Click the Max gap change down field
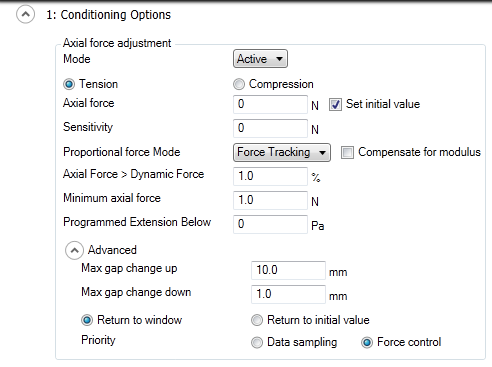Image resolution: width=492 pixels, height=367 pixels. [x=288, y=294]
